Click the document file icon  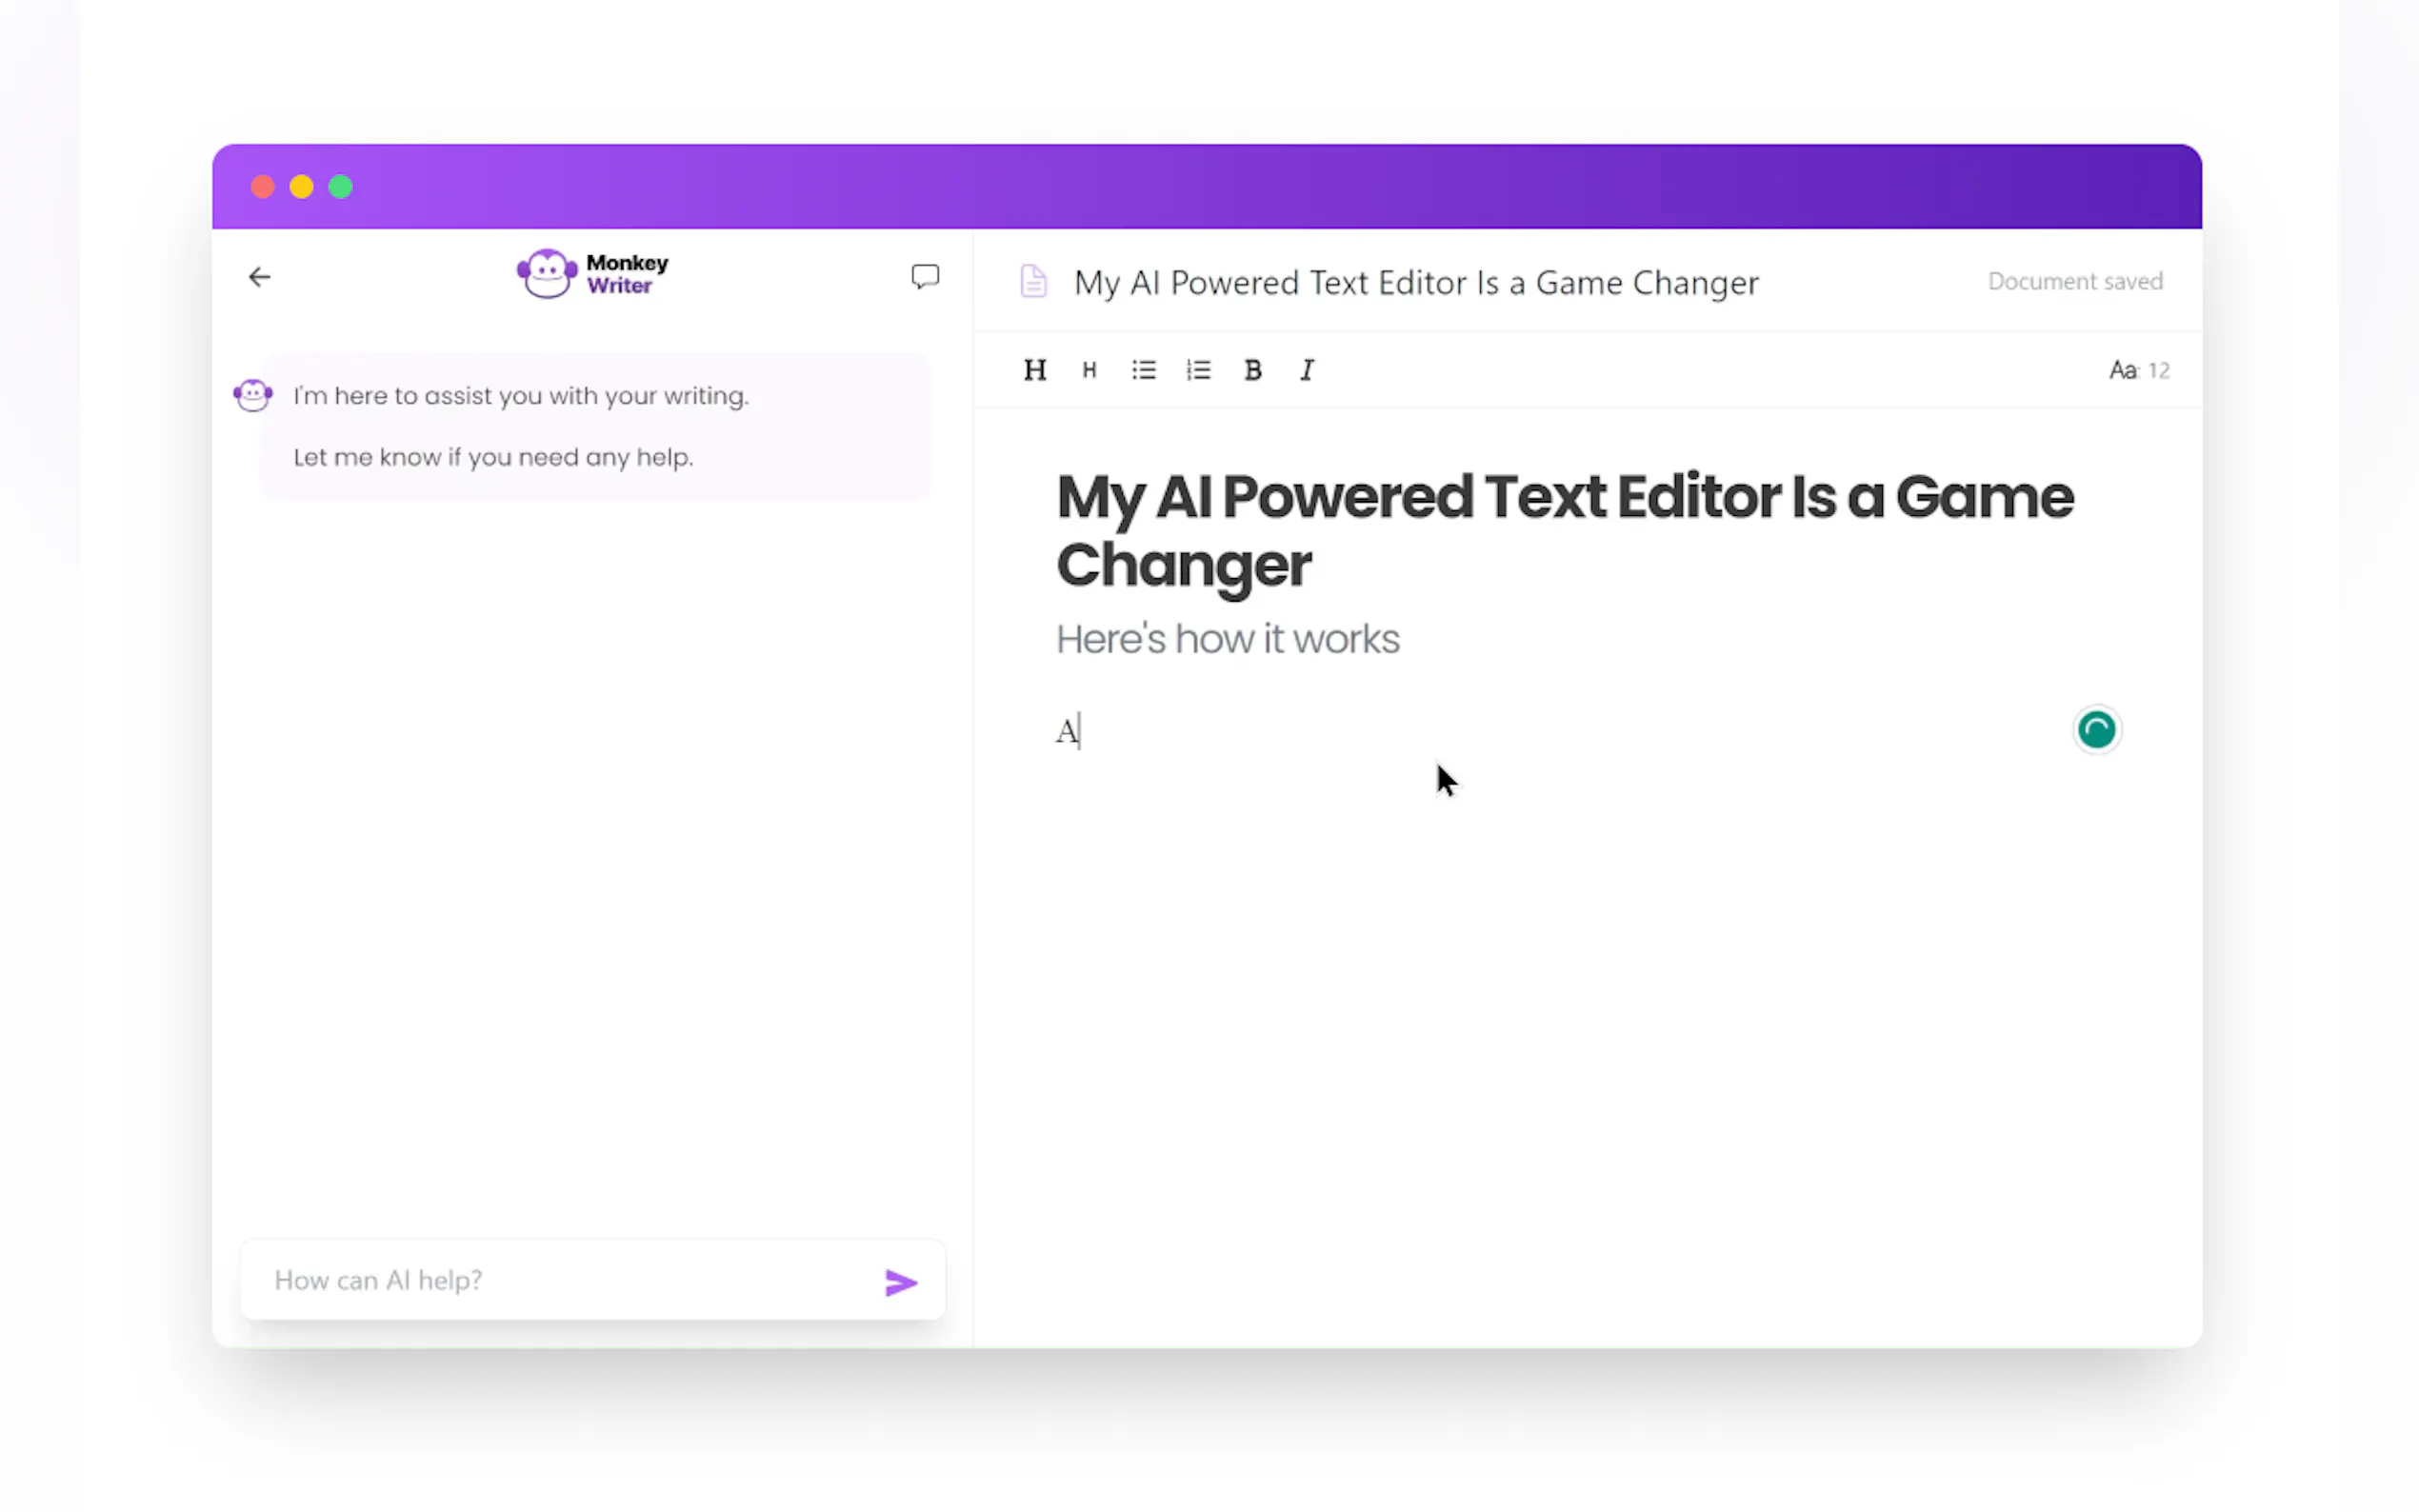coord(1033,281)
